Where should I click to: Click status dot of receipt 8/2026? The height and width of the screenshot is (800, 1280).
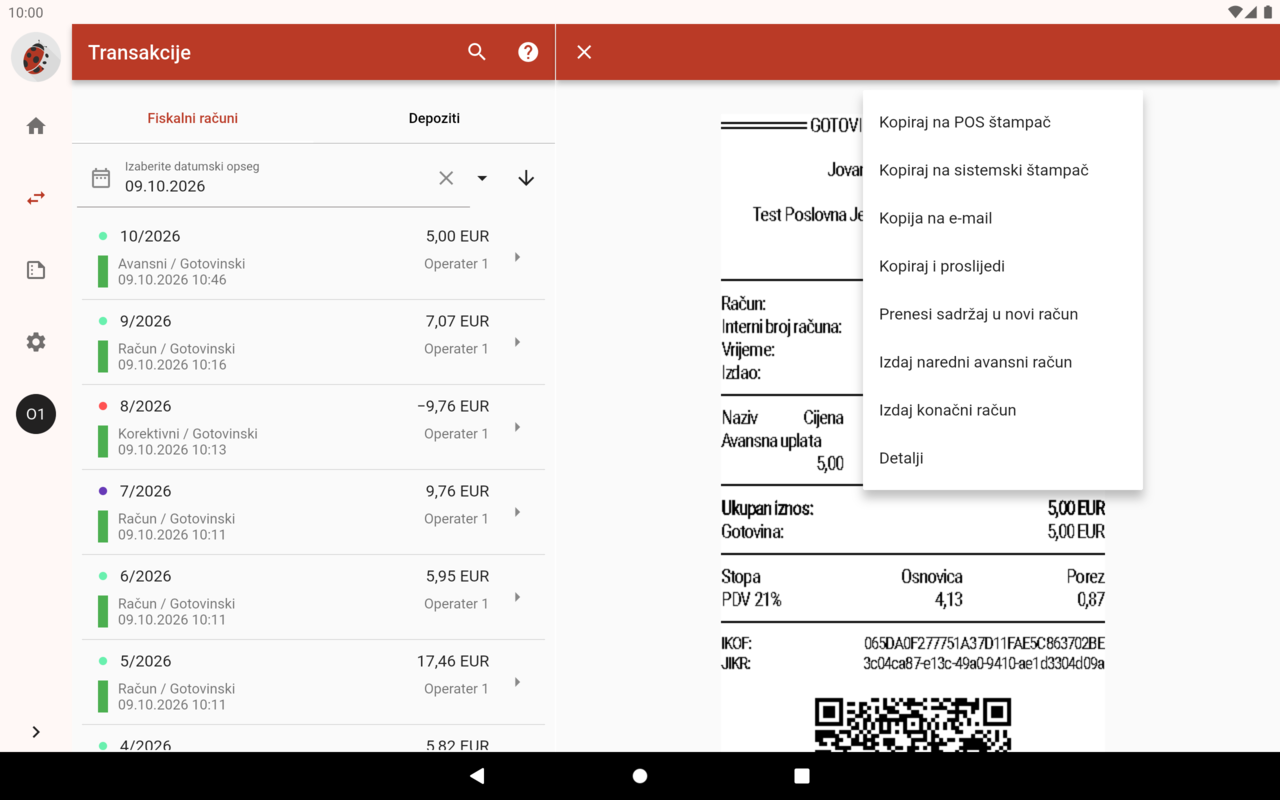(x=103, y=406)
